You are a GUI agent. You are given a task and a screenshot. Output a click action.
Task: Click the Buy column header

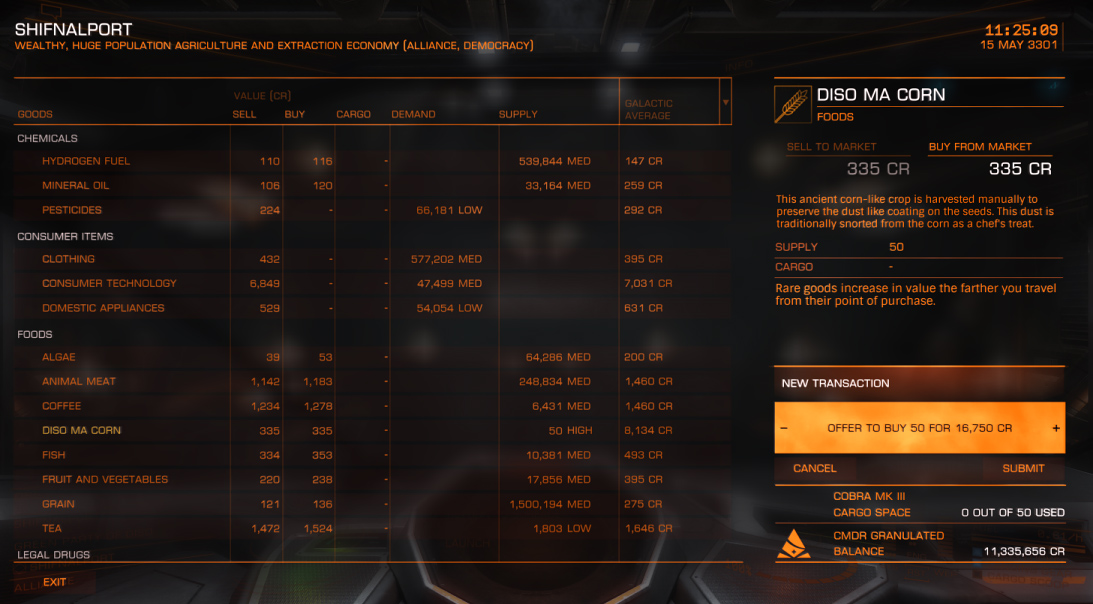pos(295,114)
